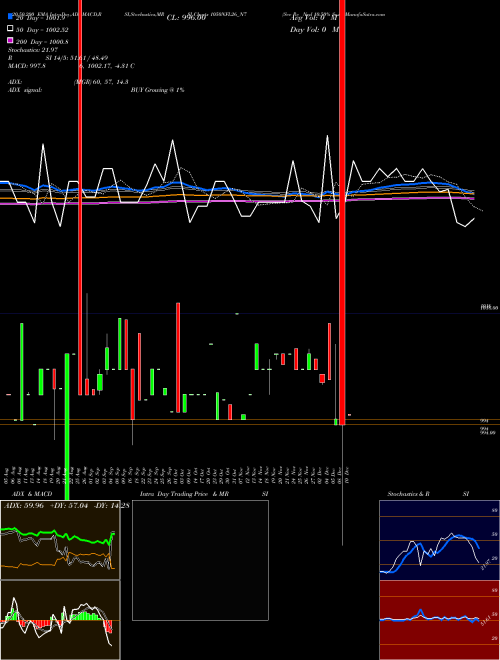500x660 pixels.
Task: Click the 'ADX: 59.96' value in ADX panel
Action: coord(24,506)
